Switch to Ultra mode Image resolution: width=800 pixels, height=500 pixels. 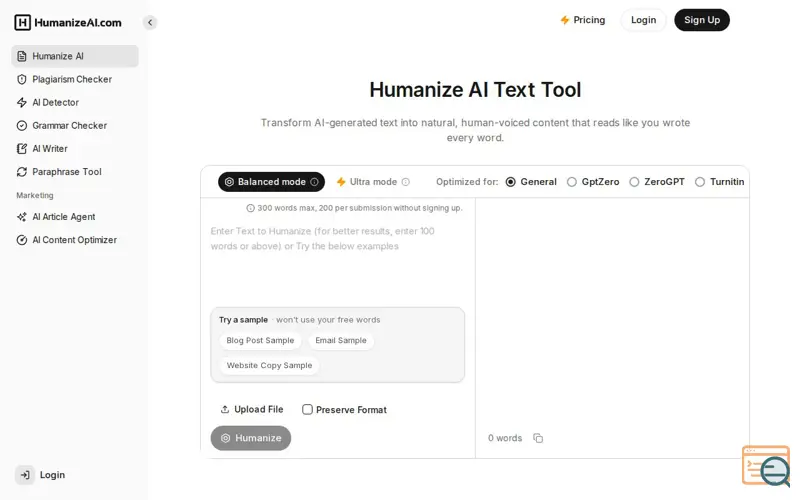372,182
